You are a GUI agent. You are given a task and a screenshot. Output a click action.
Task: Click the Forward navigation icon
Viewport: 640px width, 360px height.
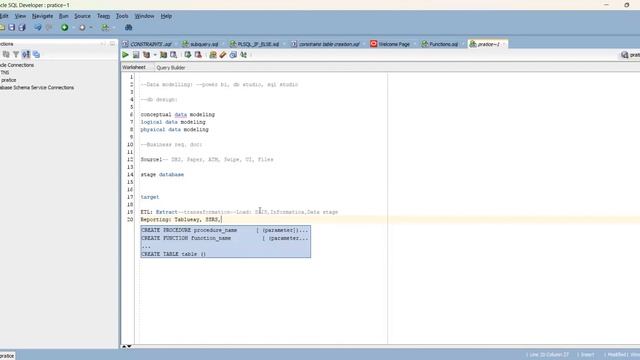click(82, 27)
